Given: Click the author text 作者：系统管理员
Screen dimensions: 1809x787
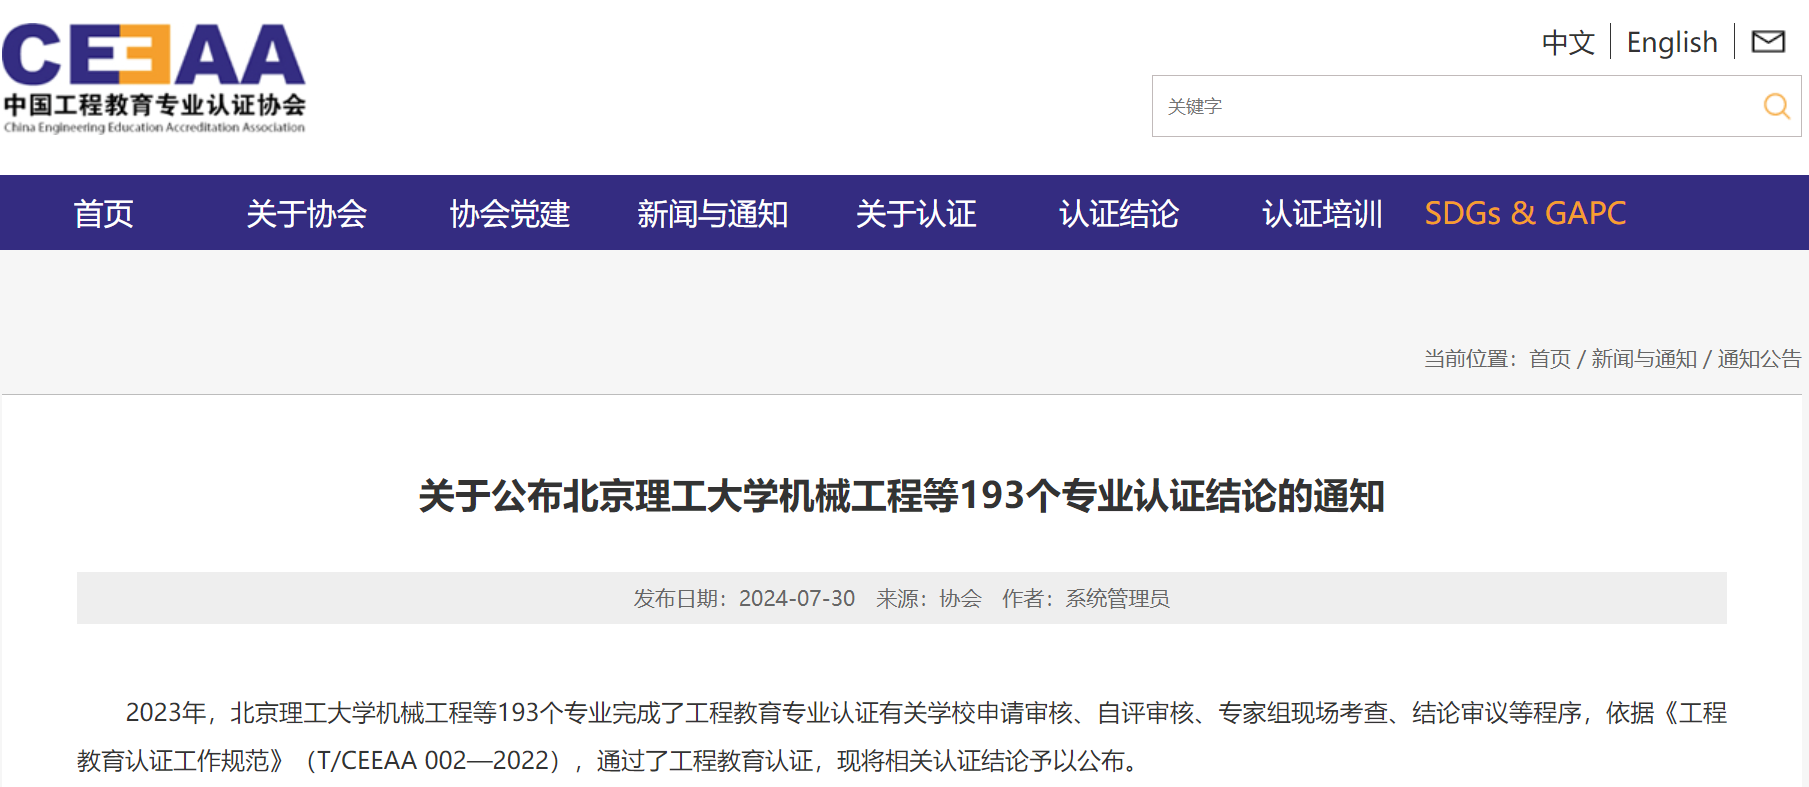Looking at the screenshot, I should point(1086,598).
